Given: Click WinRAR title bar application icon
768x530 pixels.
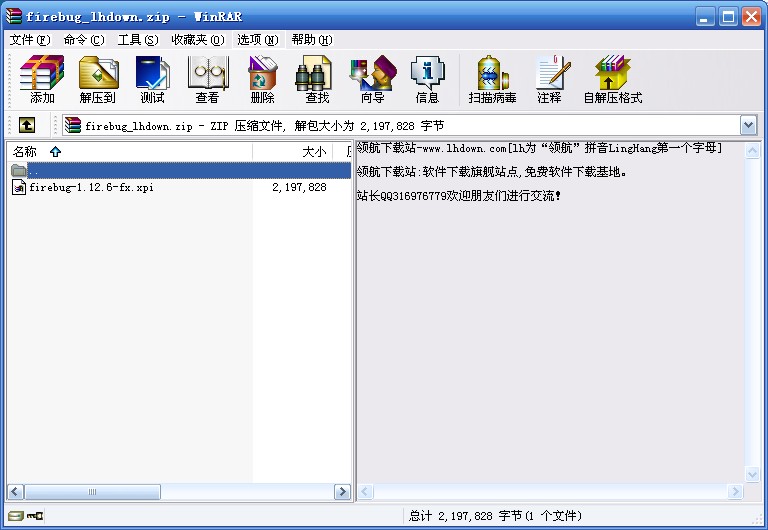Looking at the screenshot, I should (x=13, y=17).
